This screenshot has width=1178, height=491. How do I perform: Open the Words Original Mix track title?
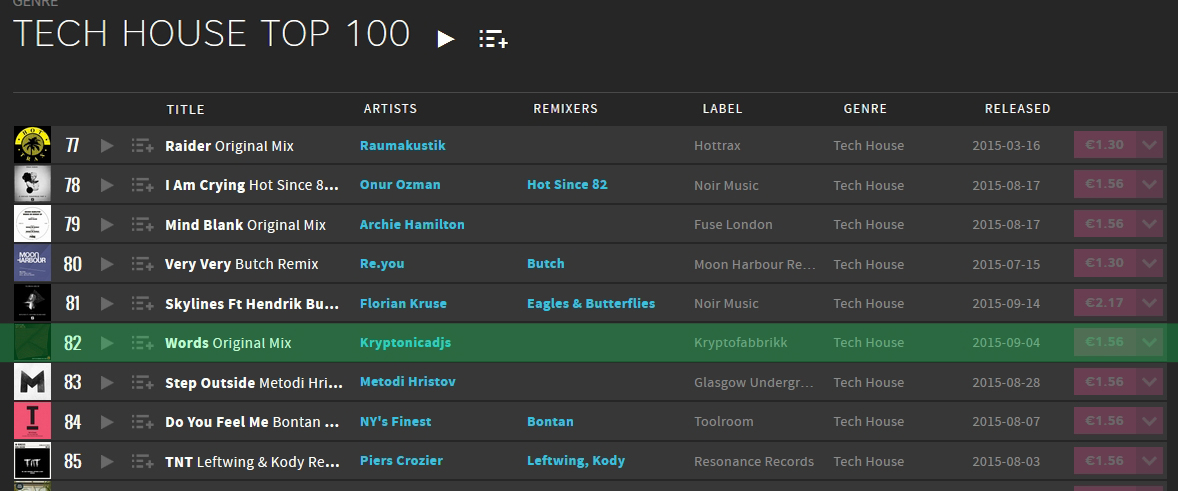coord(228,343)
